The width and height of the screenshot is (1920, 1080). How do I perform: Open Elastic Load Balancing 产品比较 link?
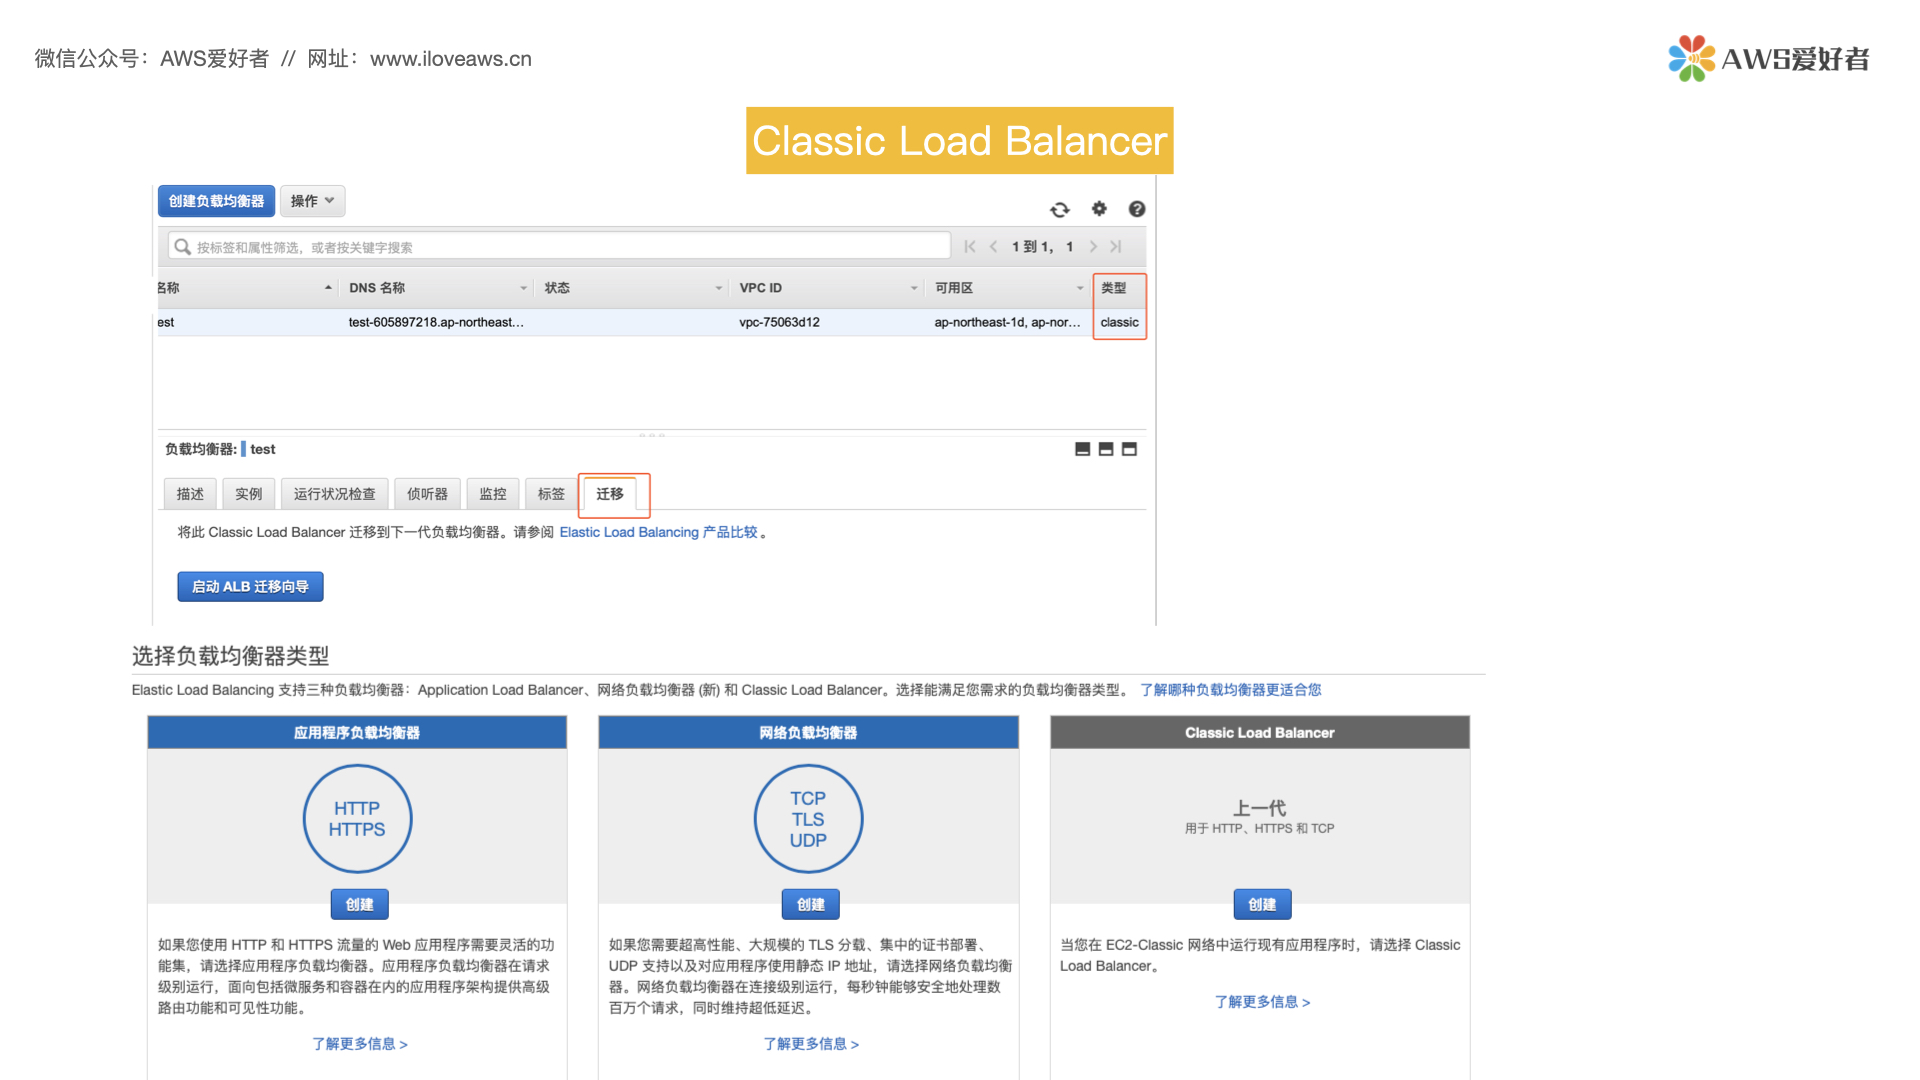pyautogui.click(x=658, y=532)
